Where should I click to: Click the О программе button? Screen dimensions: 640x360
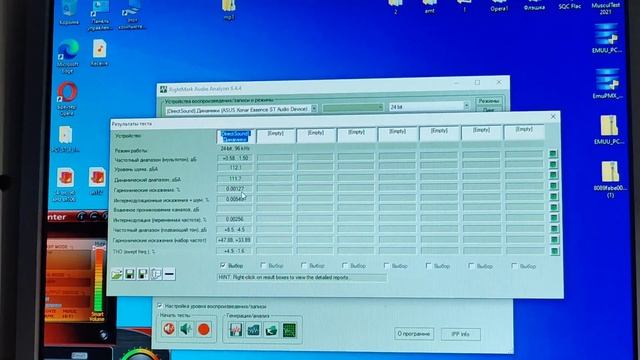tap(414, 333)
